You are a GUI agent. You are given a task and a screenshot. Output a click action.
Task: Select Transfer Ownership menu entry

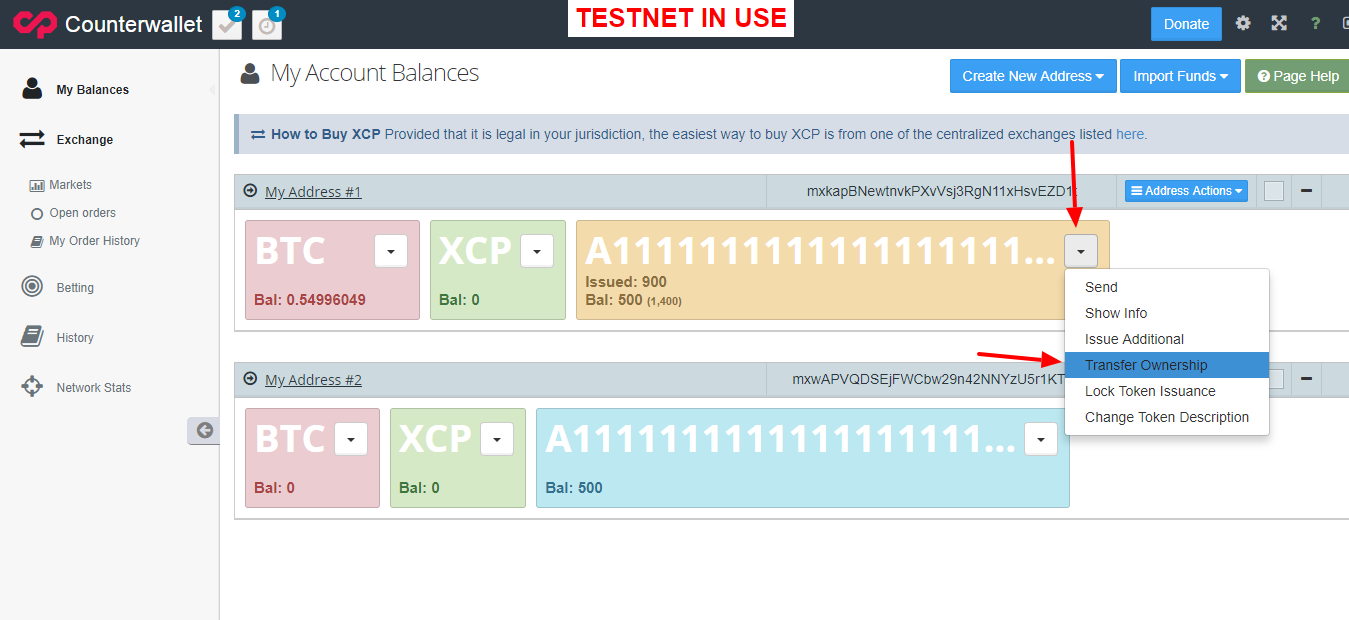[1167, 365]
